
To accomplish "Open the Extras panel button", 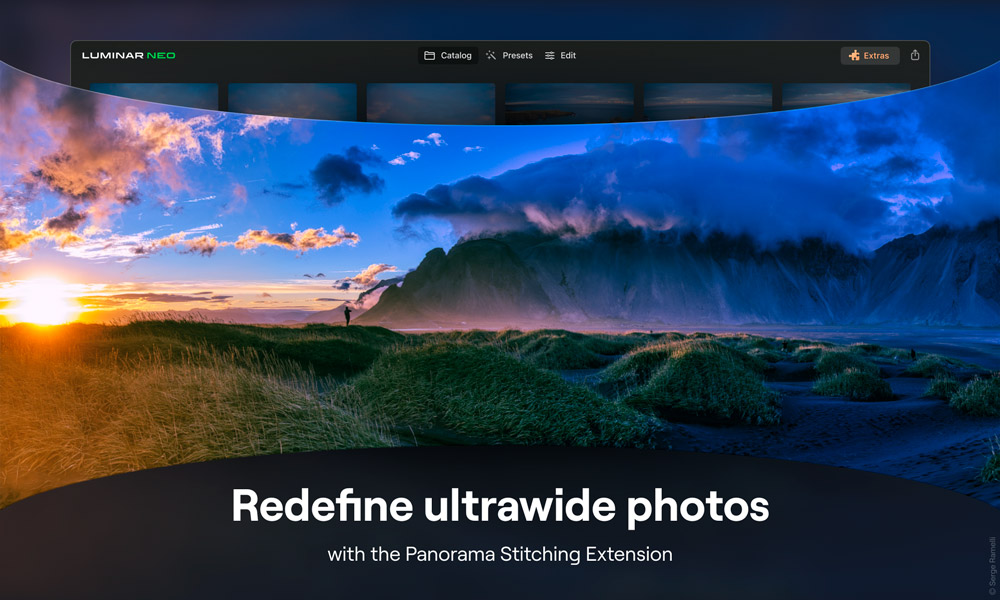I will point(869,55).
